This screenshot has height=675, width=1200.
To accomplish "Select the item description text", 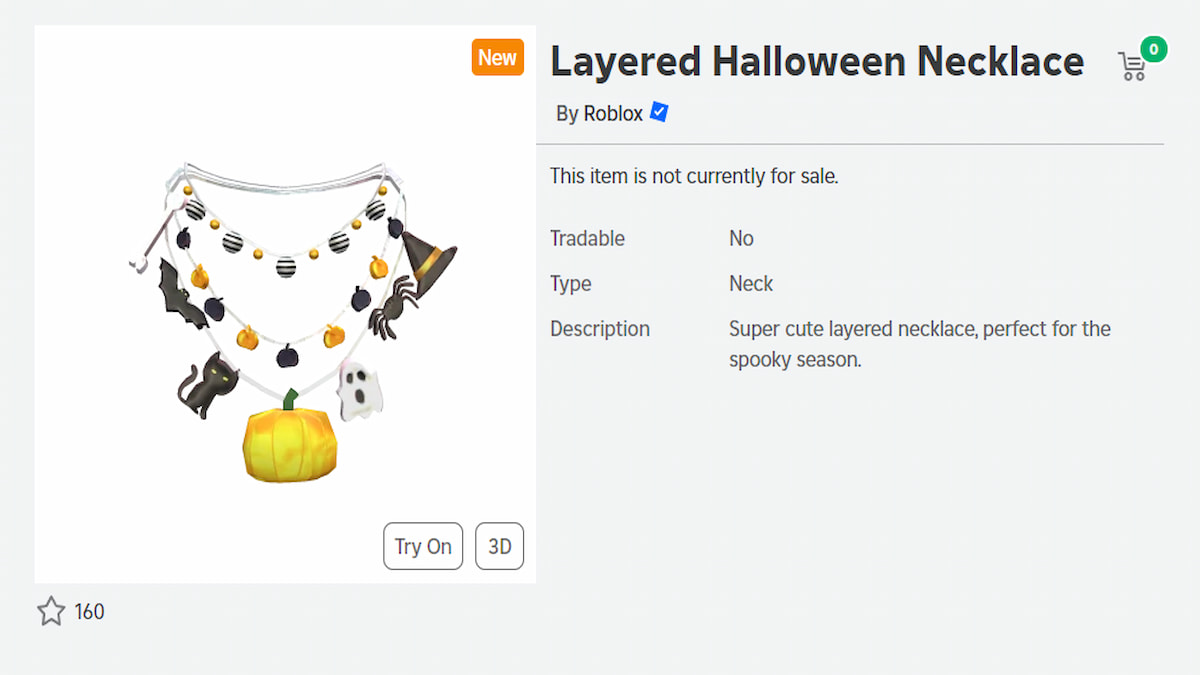I will tap(919, 343).
